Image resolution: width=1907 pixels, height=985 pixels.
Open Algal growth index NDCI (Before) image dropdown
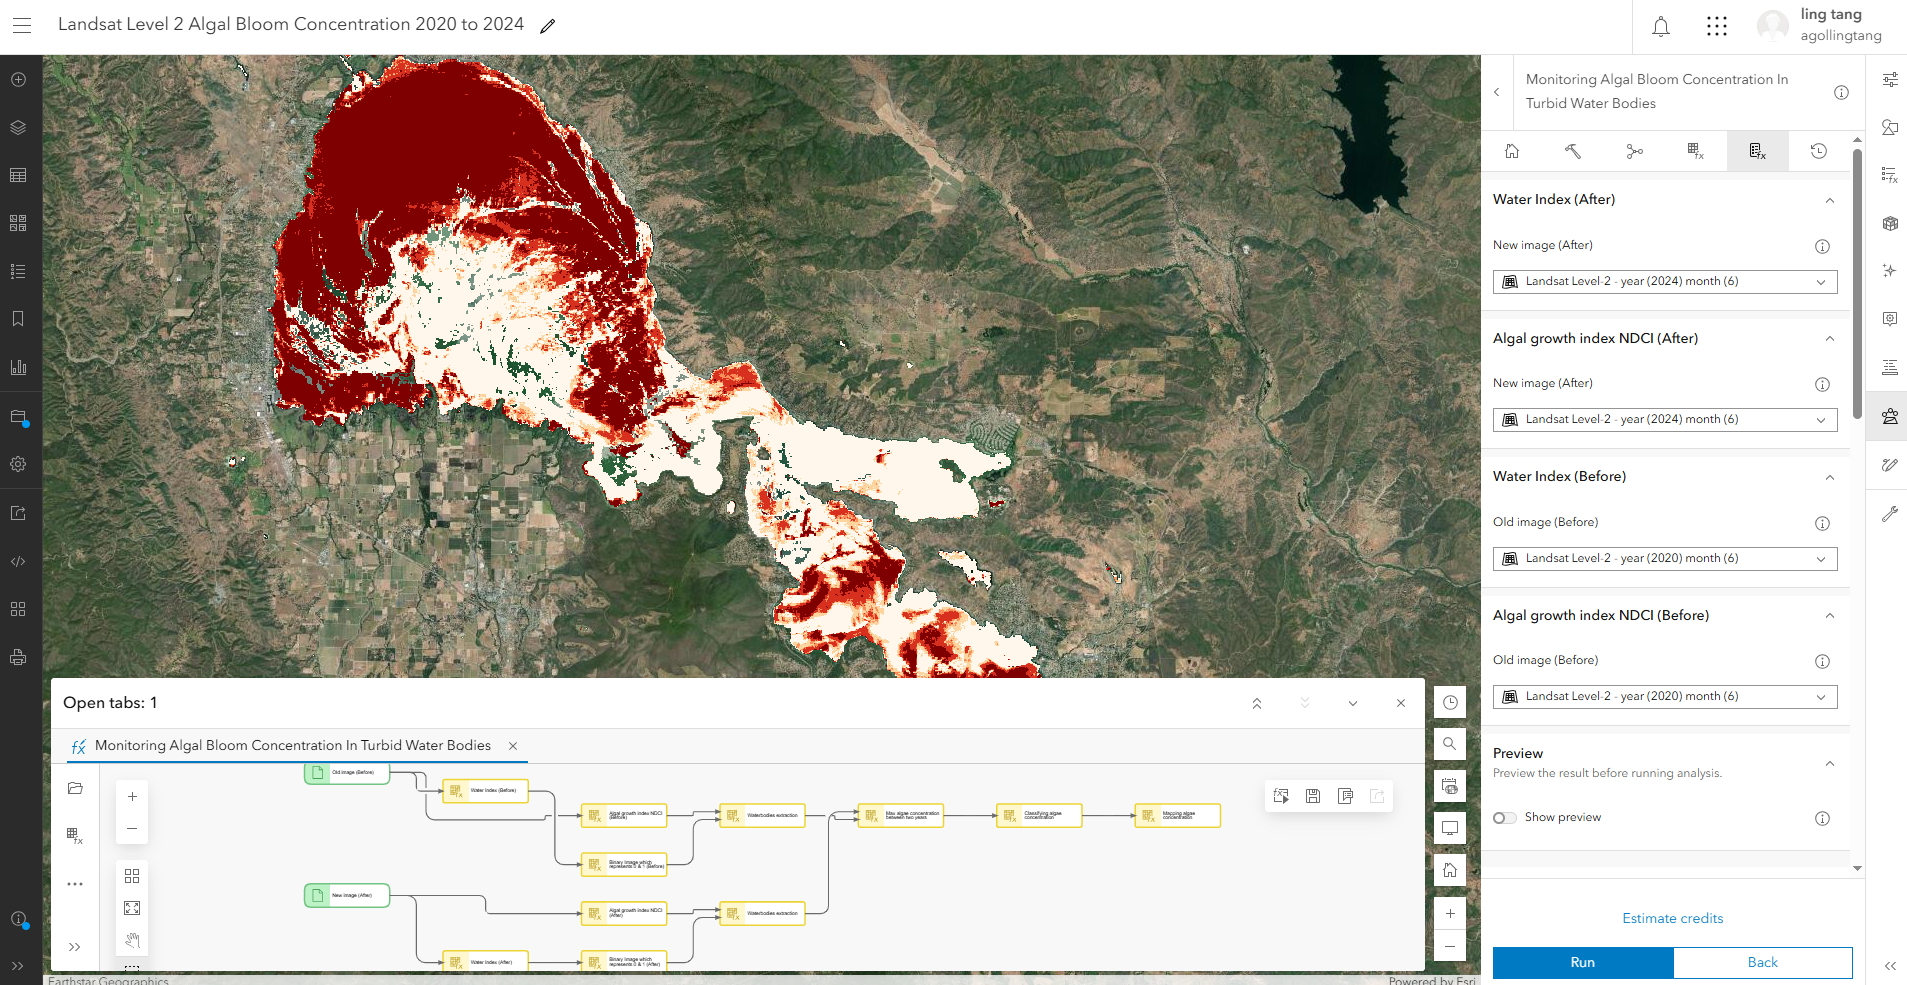[1665, 697]
